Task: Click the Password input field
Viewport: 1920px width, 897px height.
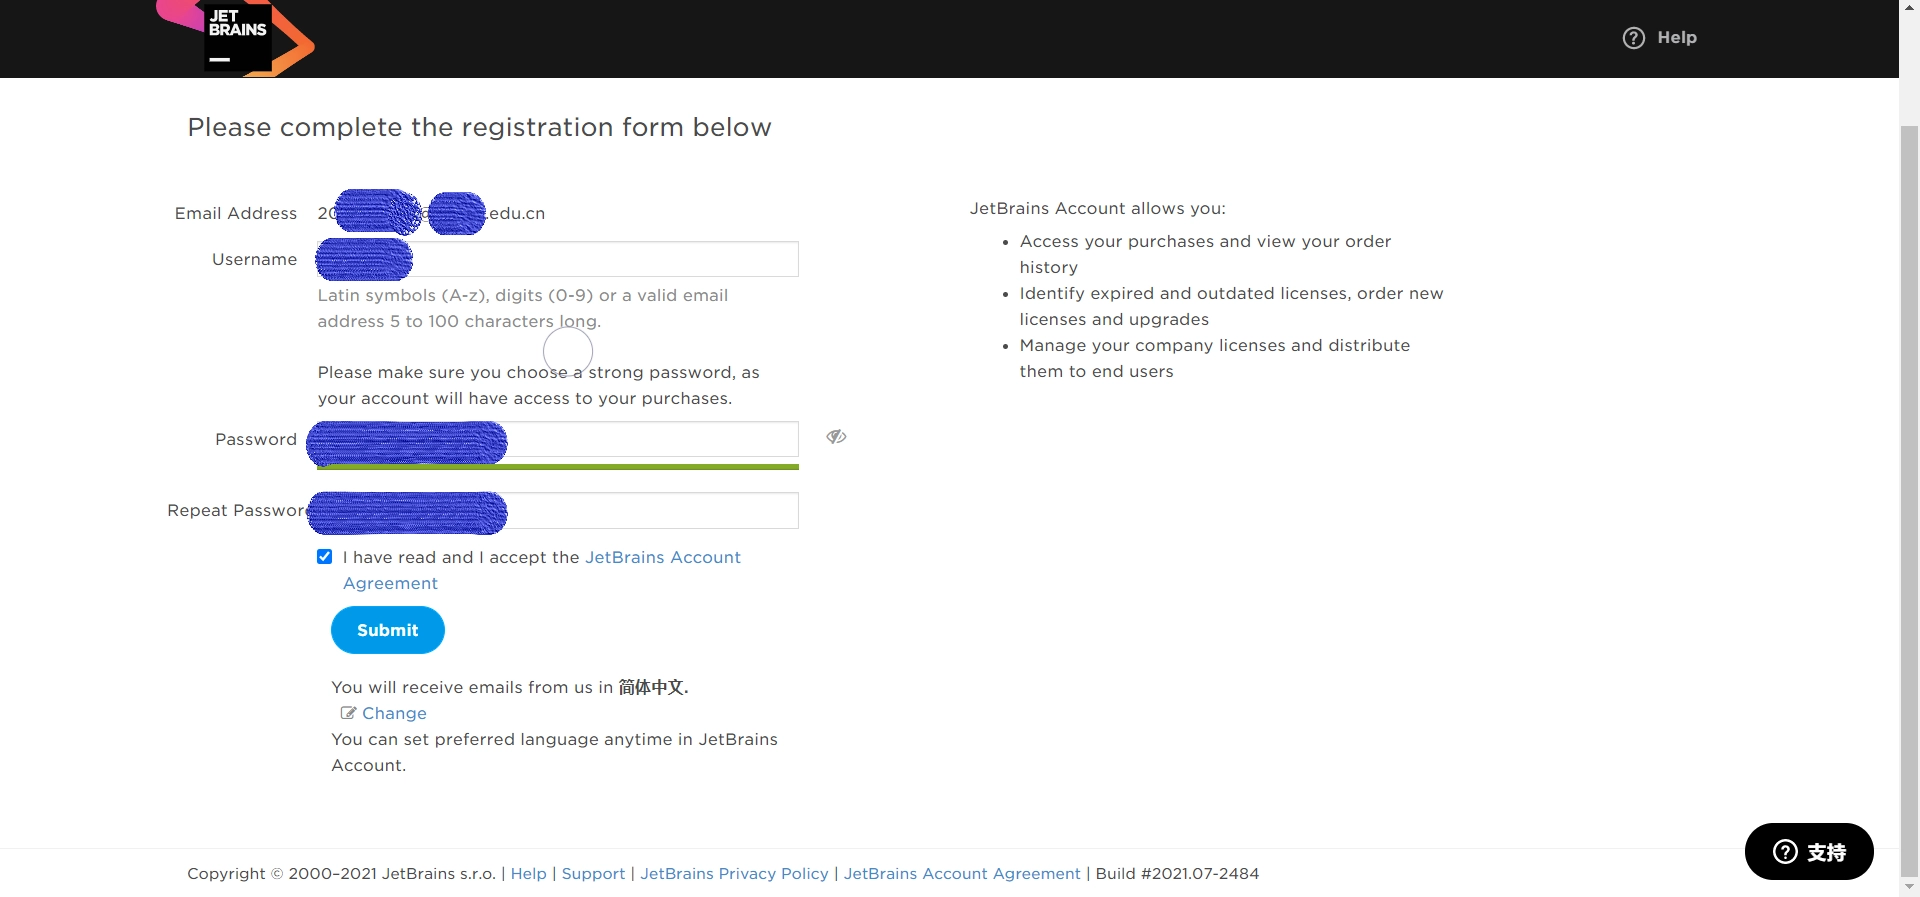Action: pos(650,439)
